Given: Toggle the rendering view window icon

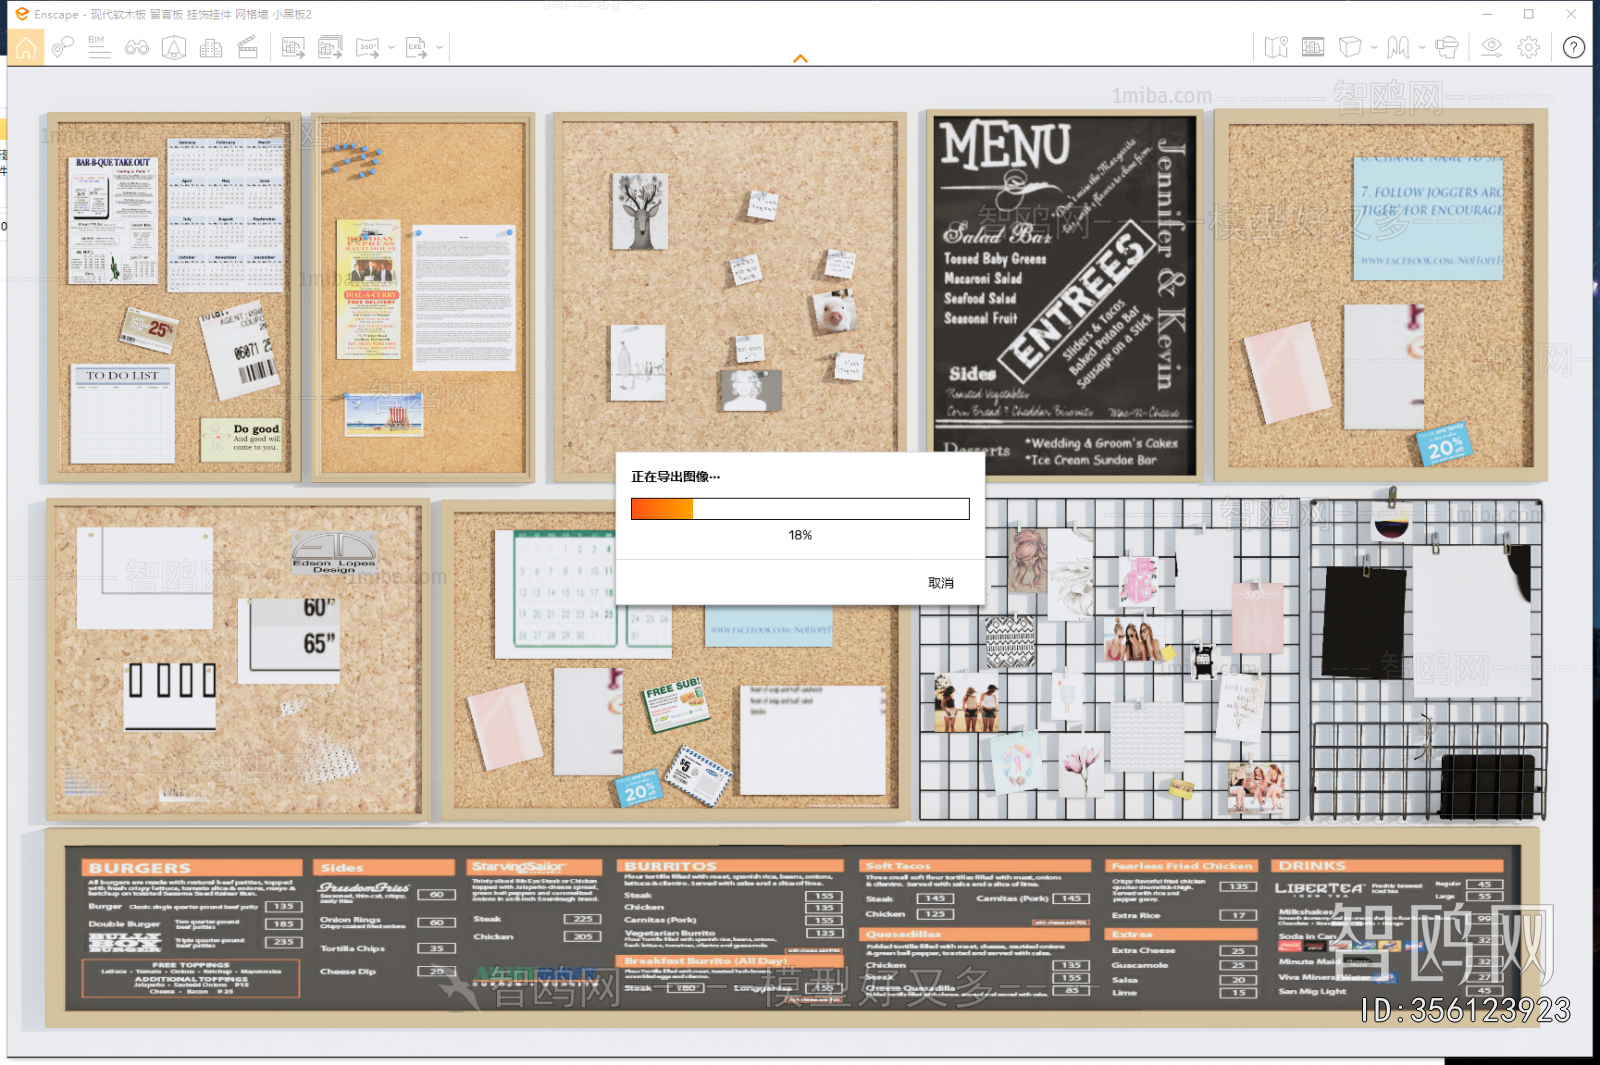Looking at the screenshot, I should (x=1313, y=47).
